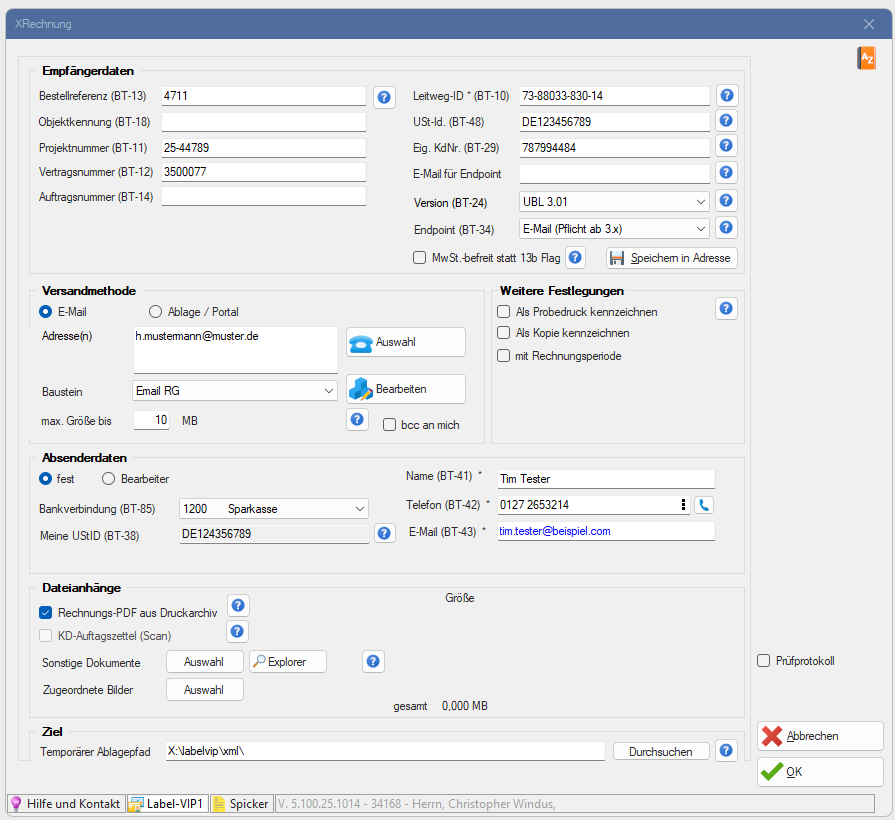This screenshot has width=895, height=820.
Task: Open the AZ book icon at top right
Action: tap(866, 58)
